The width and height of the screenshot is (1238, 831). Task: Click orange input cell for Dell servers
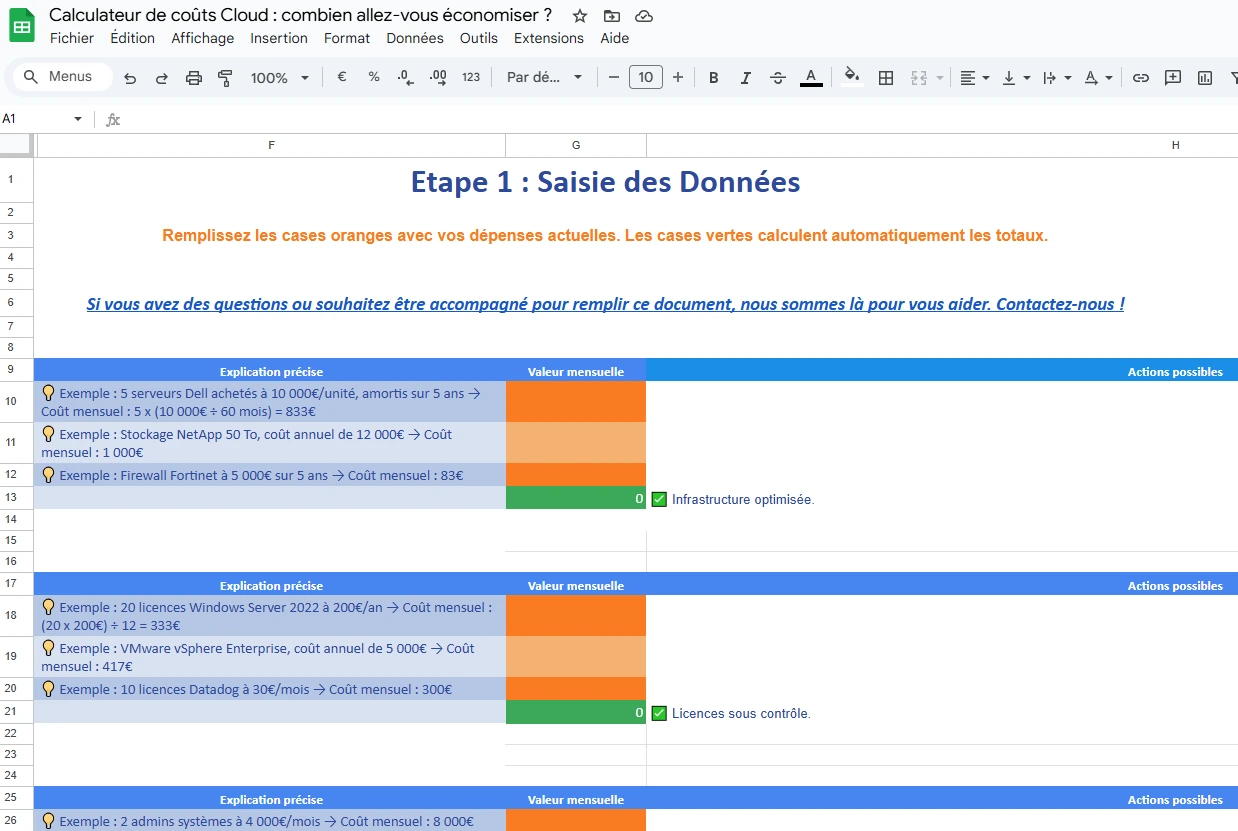pos(575,402)
